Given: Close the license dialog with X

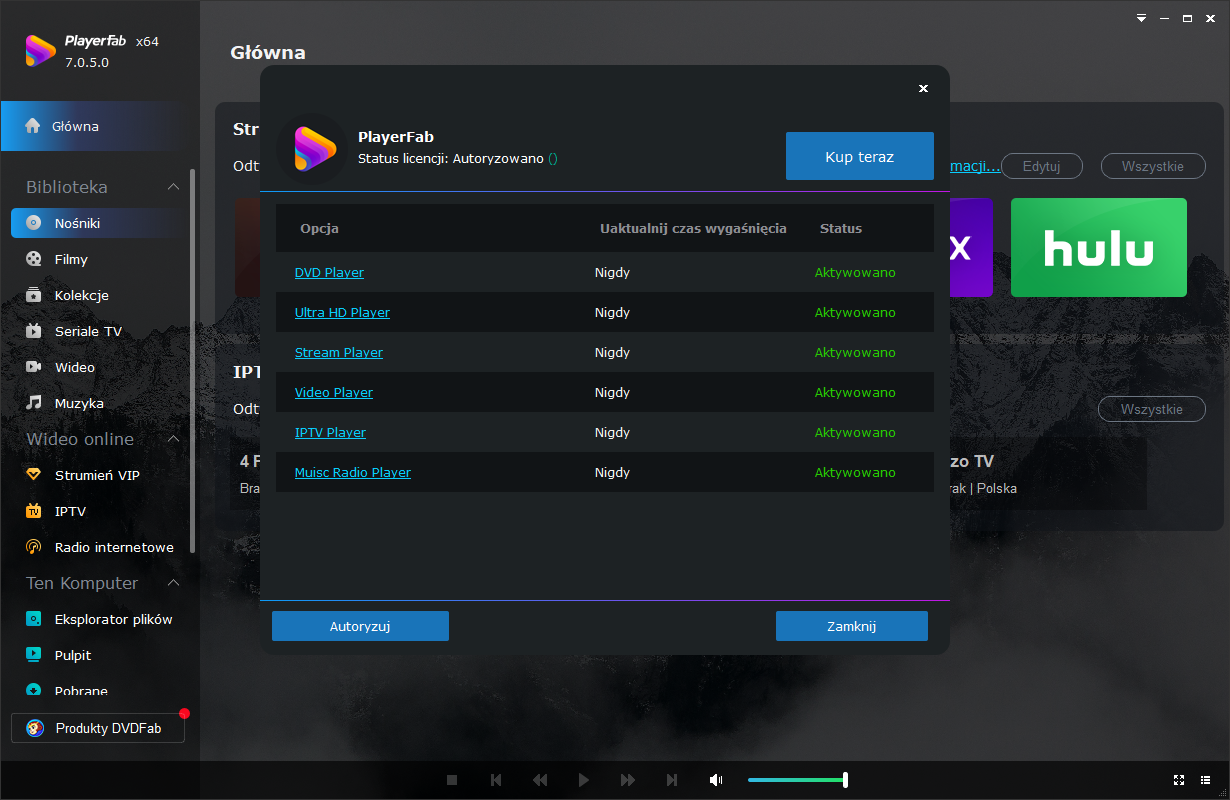Looking at the screenshot, I should [923, 88].
